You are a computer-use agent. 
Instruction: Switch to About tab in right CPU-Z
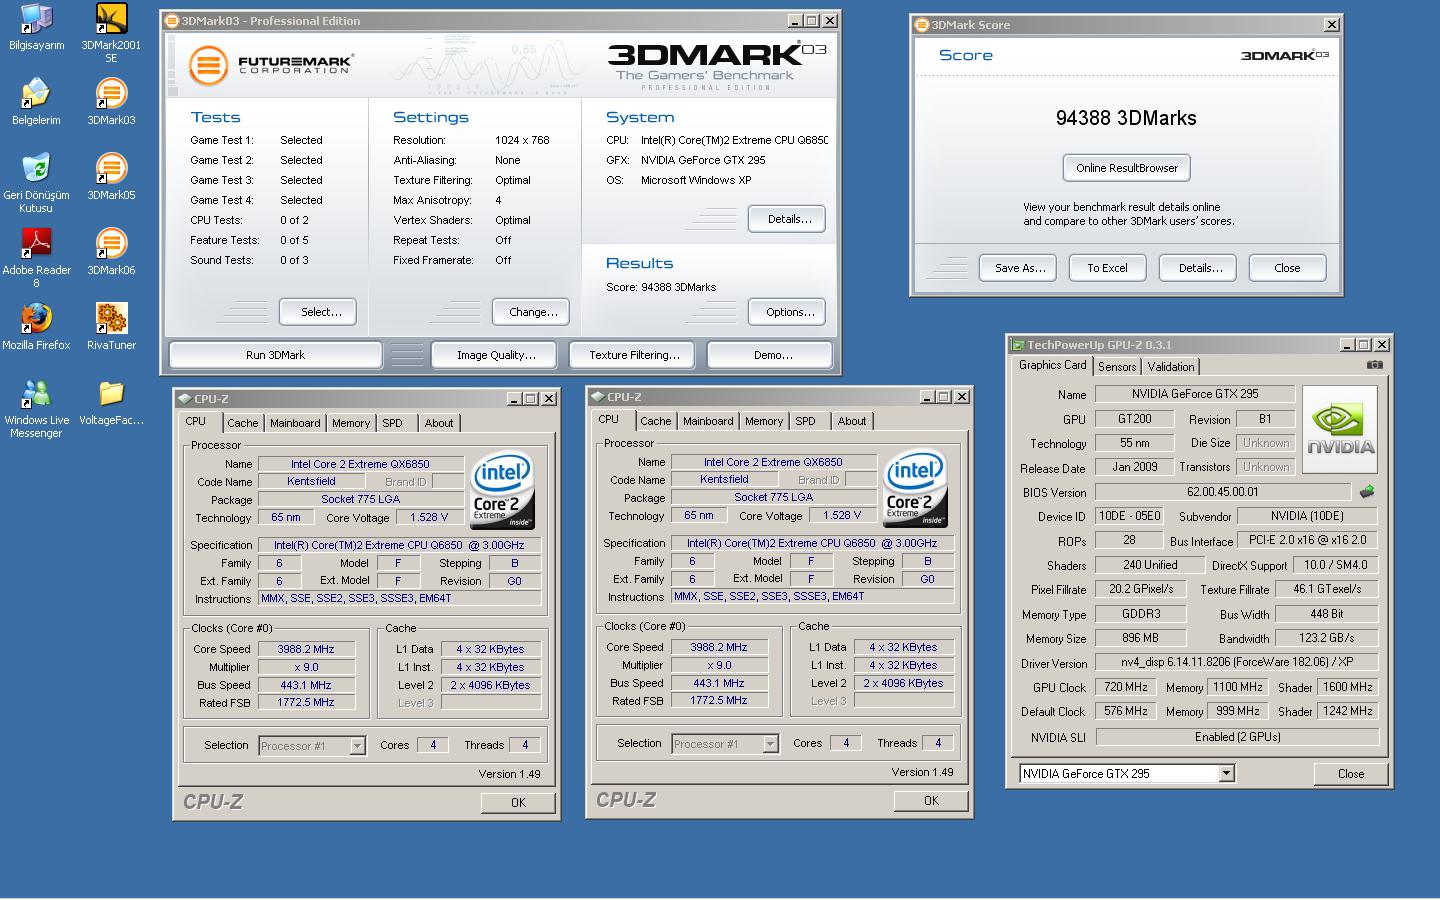pyautogui.click(x=852, y=421)
